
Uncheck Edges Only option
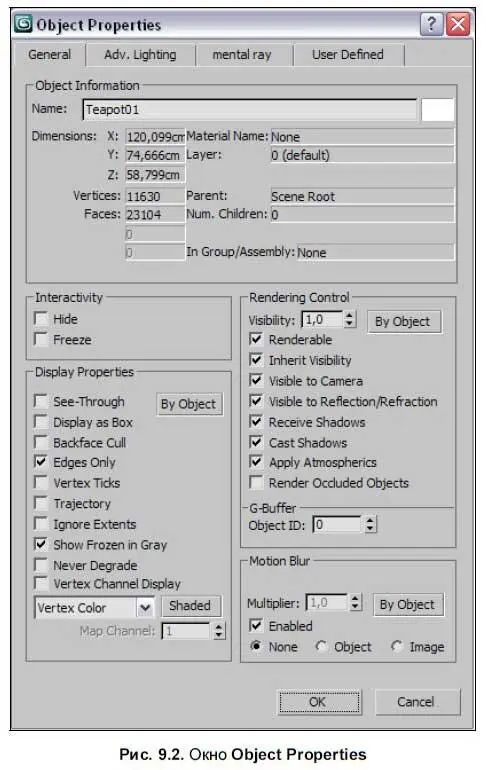(41, 462)
